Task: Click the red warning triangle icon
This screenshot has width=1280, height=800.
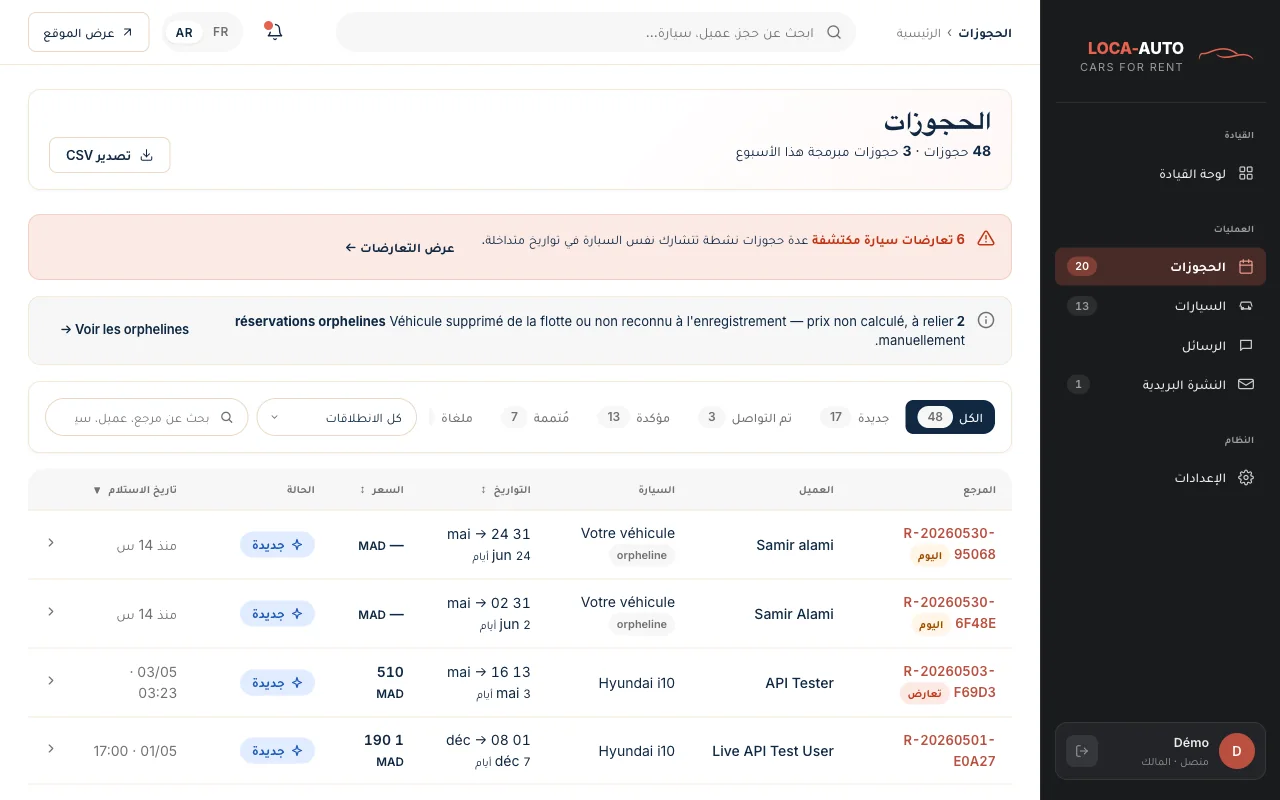Action: pyautogui.click(x=986, y=238)
